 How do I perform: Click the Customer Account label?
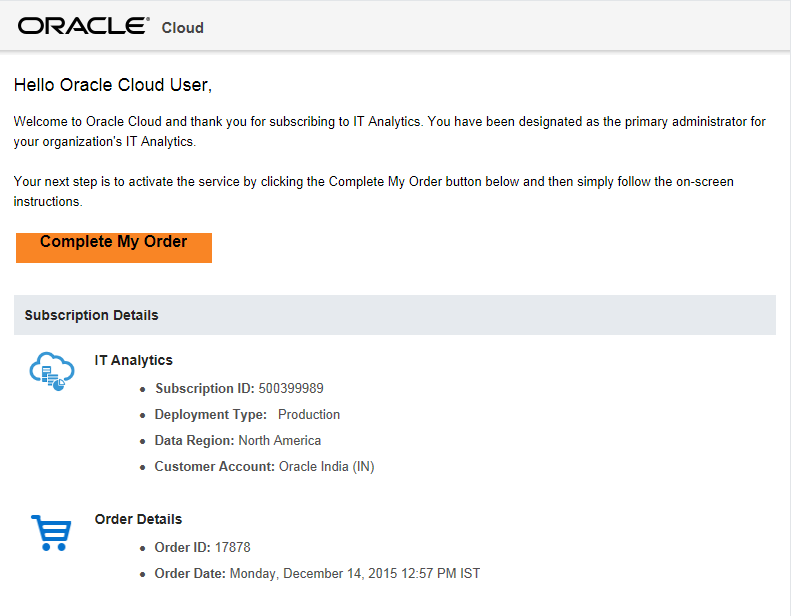coord(214,466)
